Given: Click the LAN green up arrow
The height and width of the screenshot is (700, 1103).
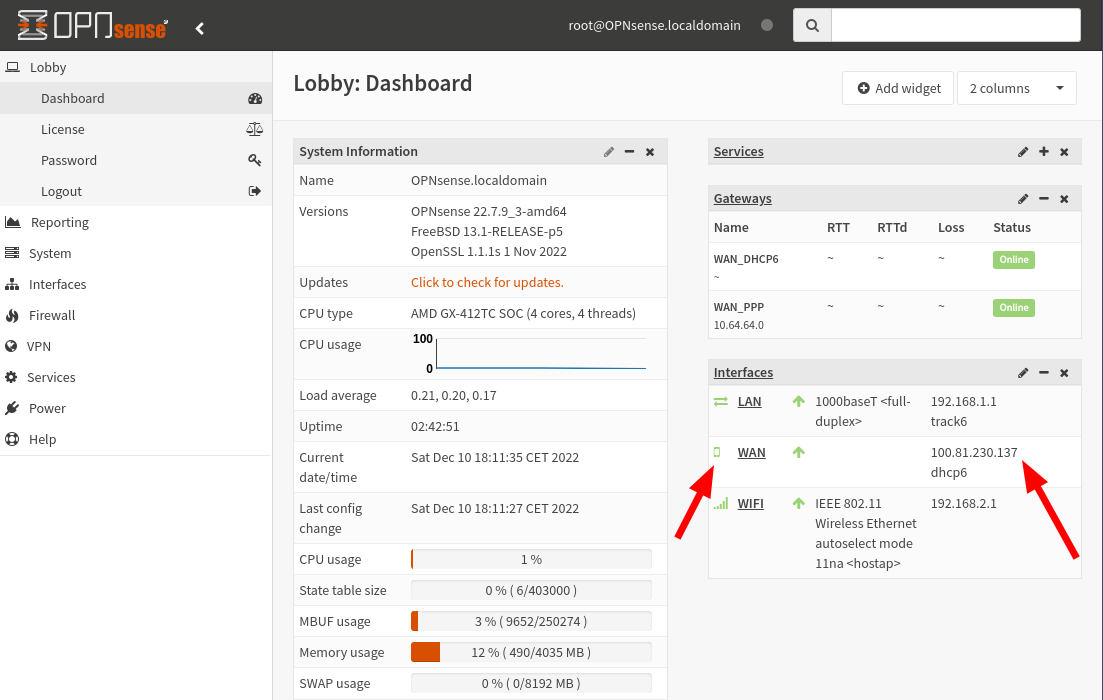Looking at the screenshot, I should [x=798, y=402].
